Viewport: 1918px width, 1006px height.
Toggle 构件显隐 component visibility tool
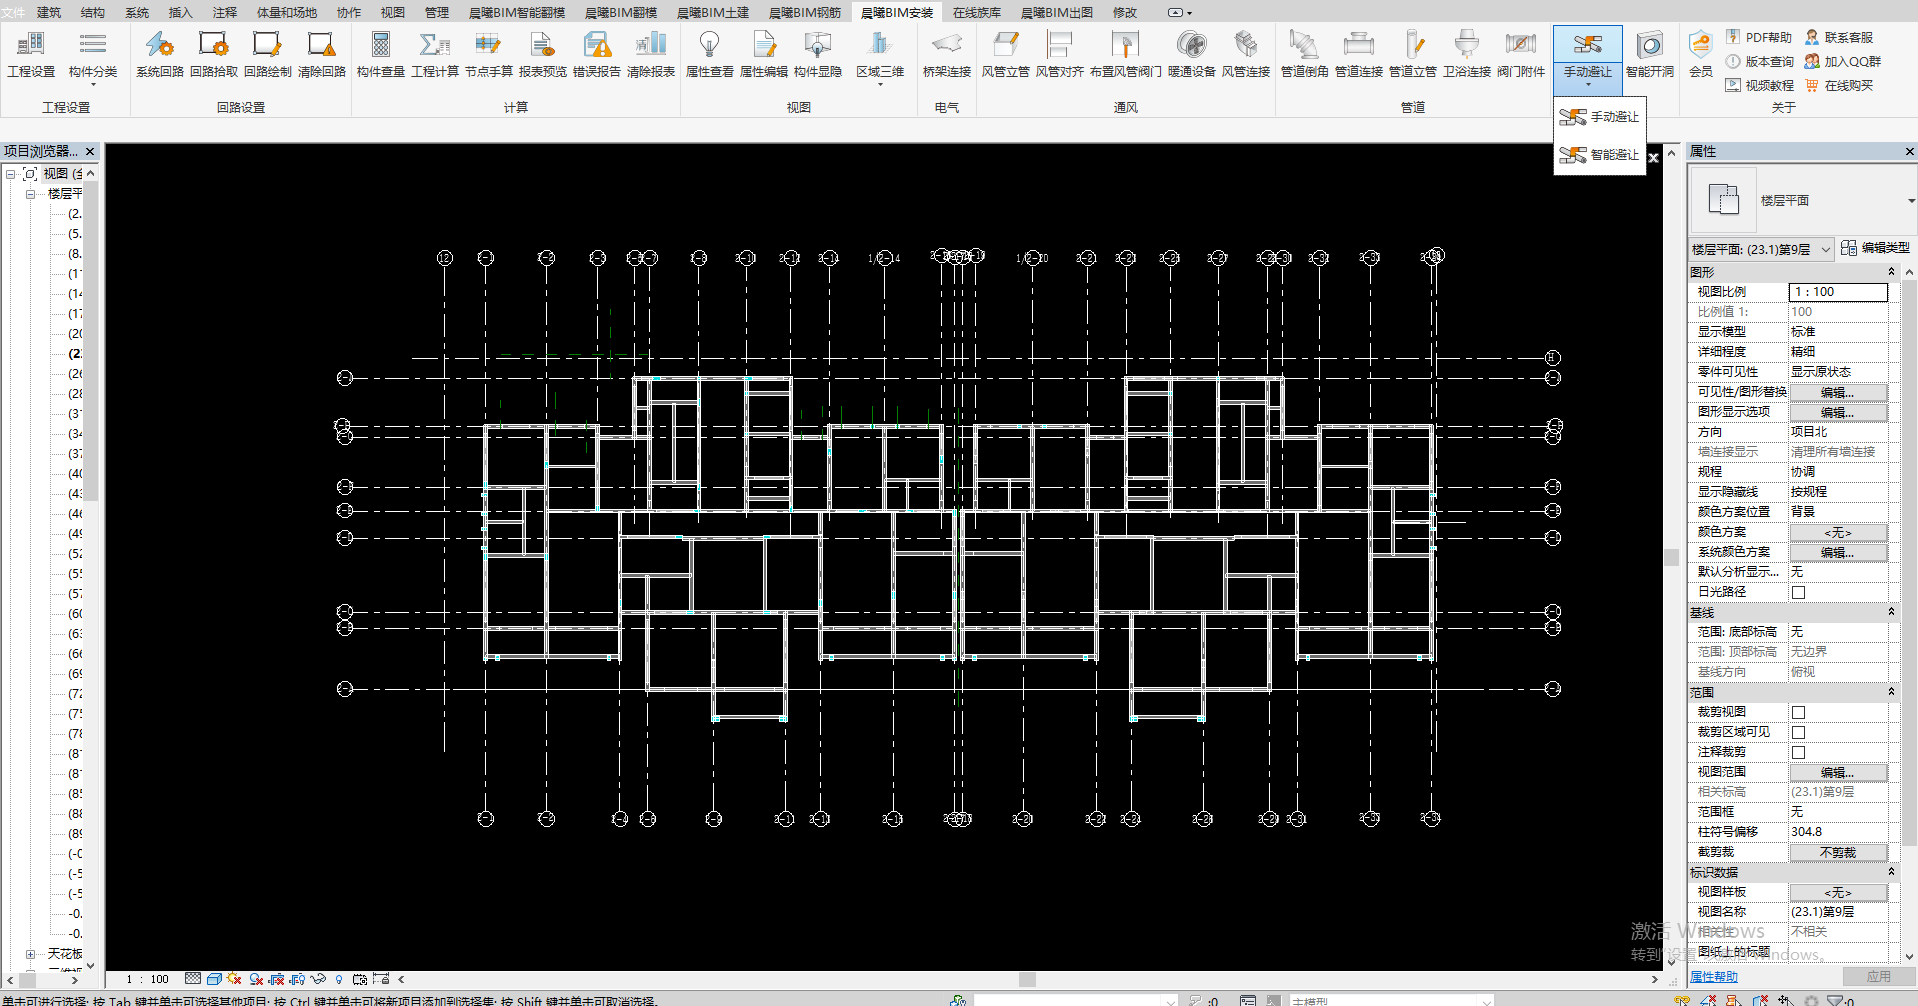tap(818, 55)
